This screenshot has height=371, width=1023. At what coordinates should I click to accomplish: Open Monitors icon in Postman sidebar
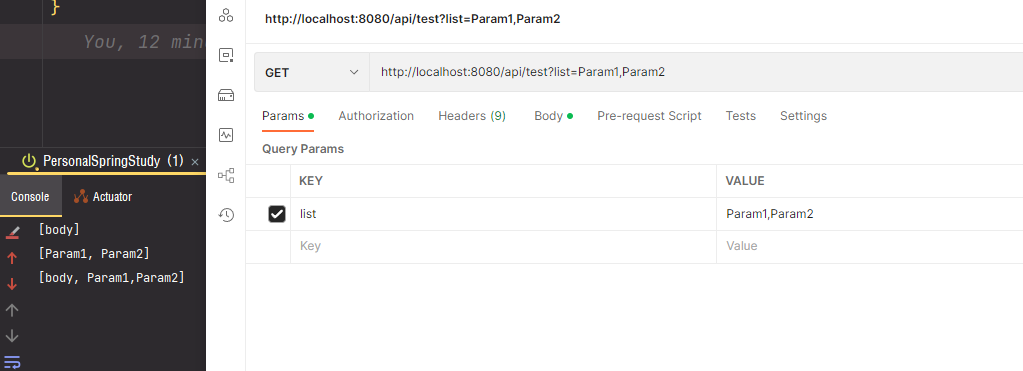(226, 135)
